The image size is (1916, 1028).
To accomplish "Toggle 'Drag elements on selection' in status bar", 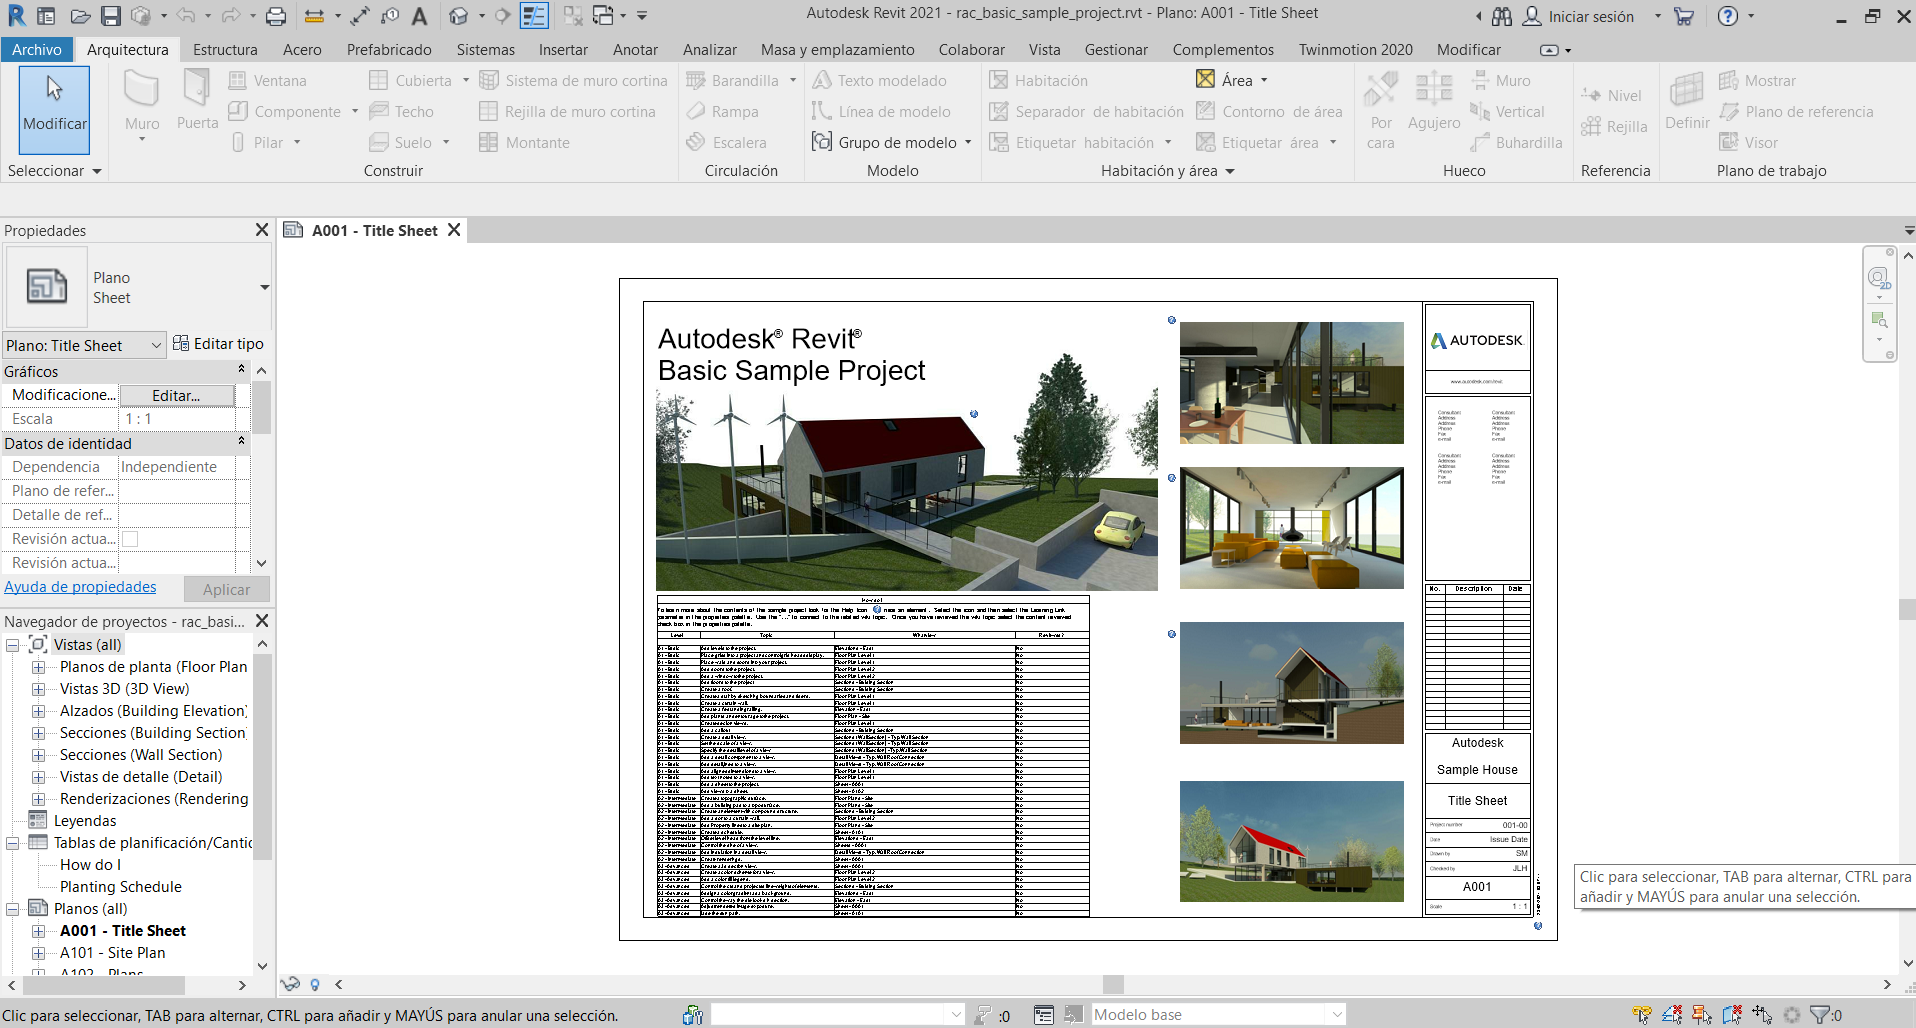I will tap(1762, 1014).
